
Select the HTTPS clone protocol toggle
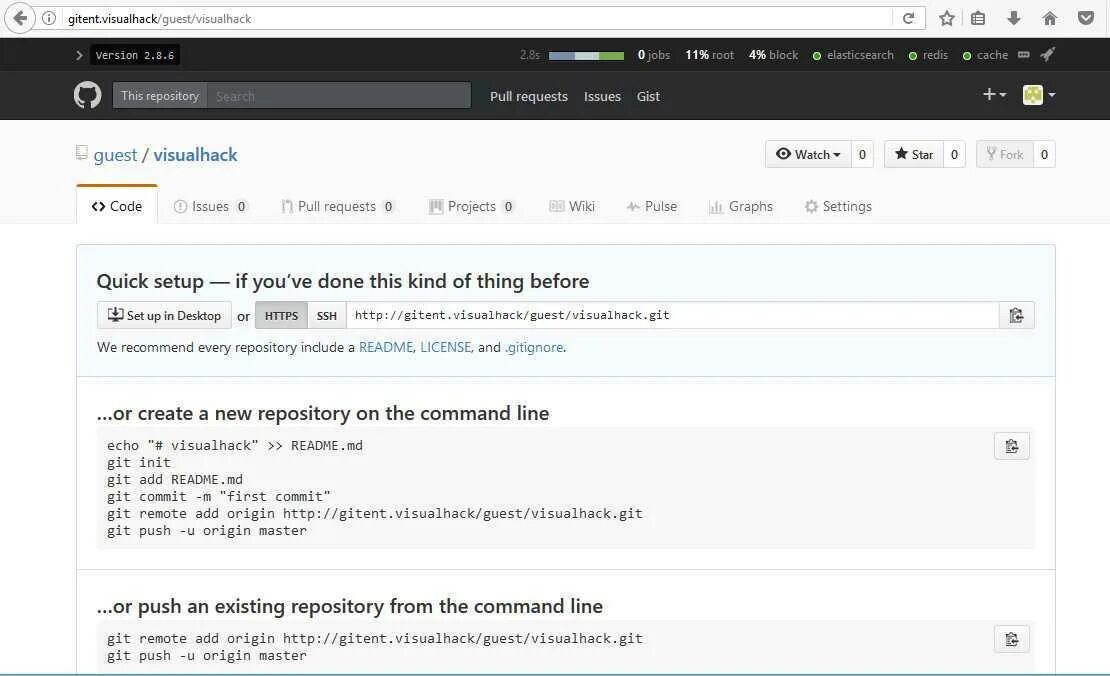coord(281,315)
